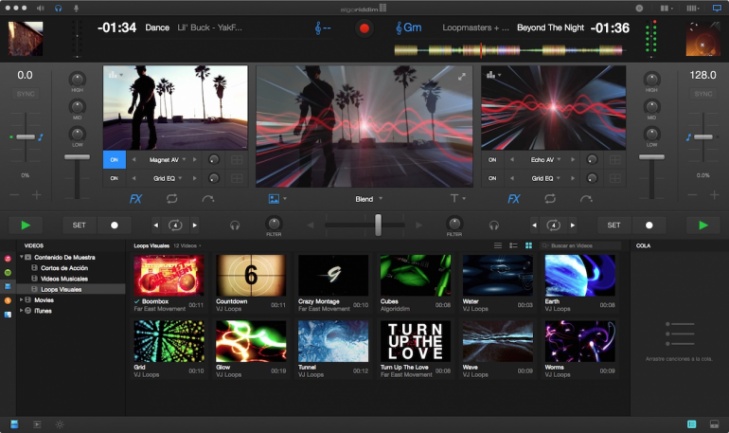Switch library to detailed list view
The width and height of the screenshot is (729, 433).
513,246
